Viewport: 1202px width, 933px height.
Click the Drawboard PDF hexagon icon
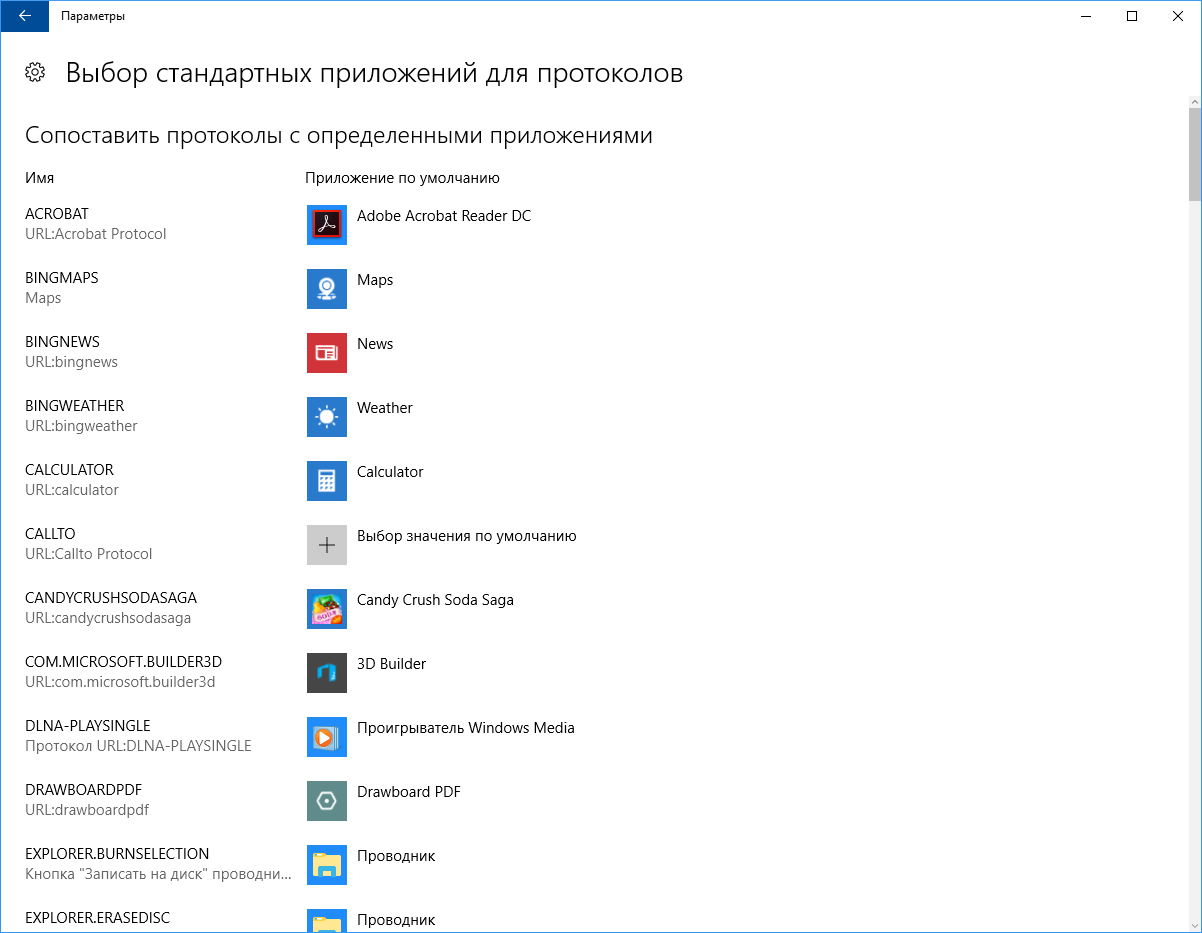click(326, 801)
